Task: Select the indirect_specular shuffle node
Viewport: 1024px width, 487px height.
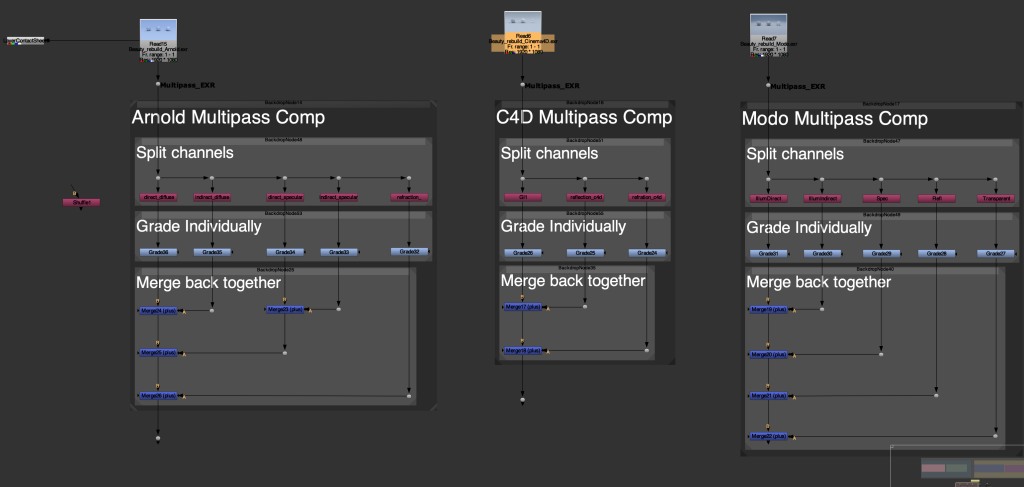Action: click(x=338, y=197)
